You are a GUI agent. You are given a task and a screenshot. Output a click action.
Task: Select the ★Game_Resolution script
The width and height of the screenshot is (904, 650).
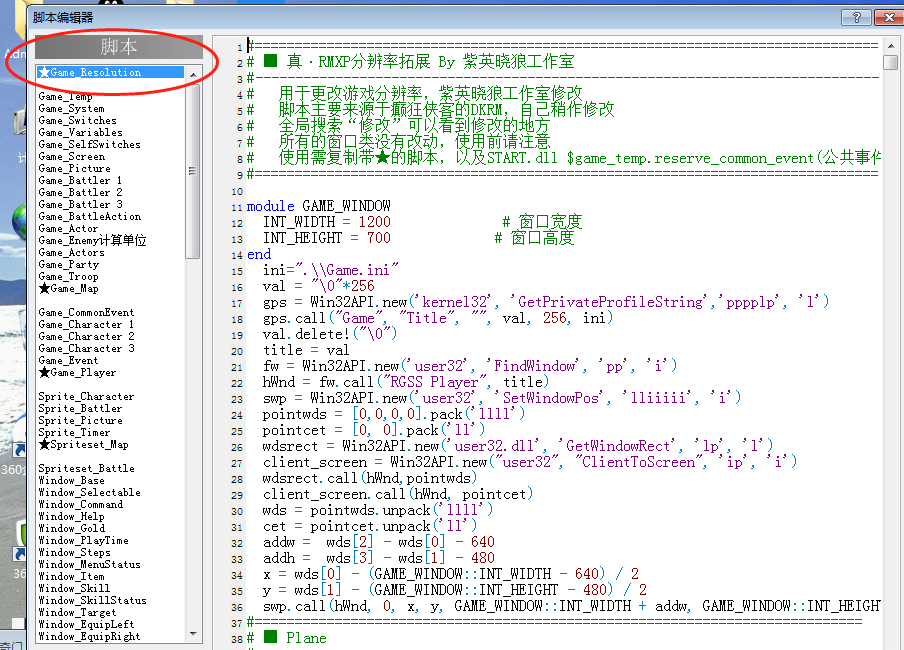(110, 72)
